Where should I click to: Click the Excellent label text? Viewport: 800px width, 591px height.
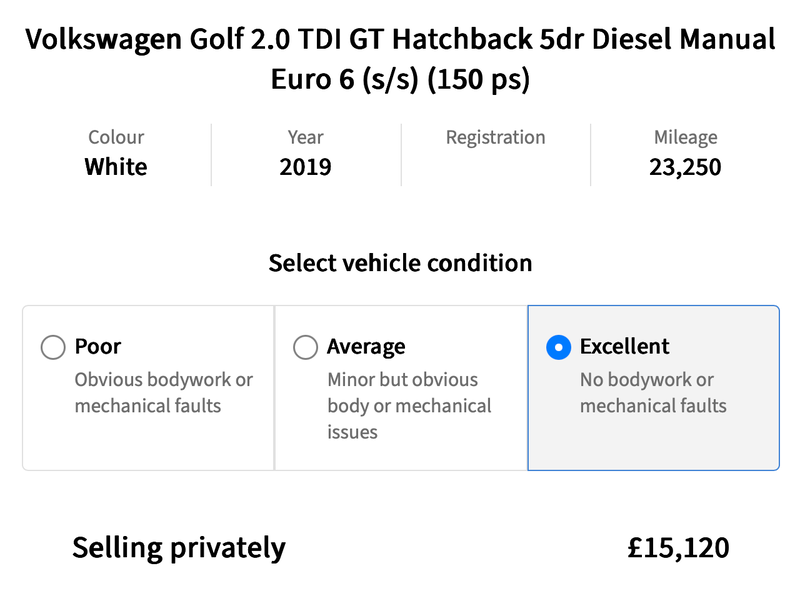pyautogui.click(x=624, y=347)
